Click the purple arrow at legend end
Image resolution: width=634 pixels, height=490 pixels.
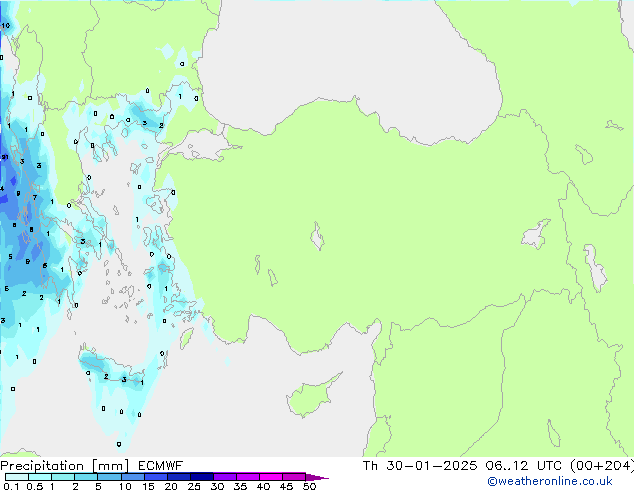click(317, 477)
